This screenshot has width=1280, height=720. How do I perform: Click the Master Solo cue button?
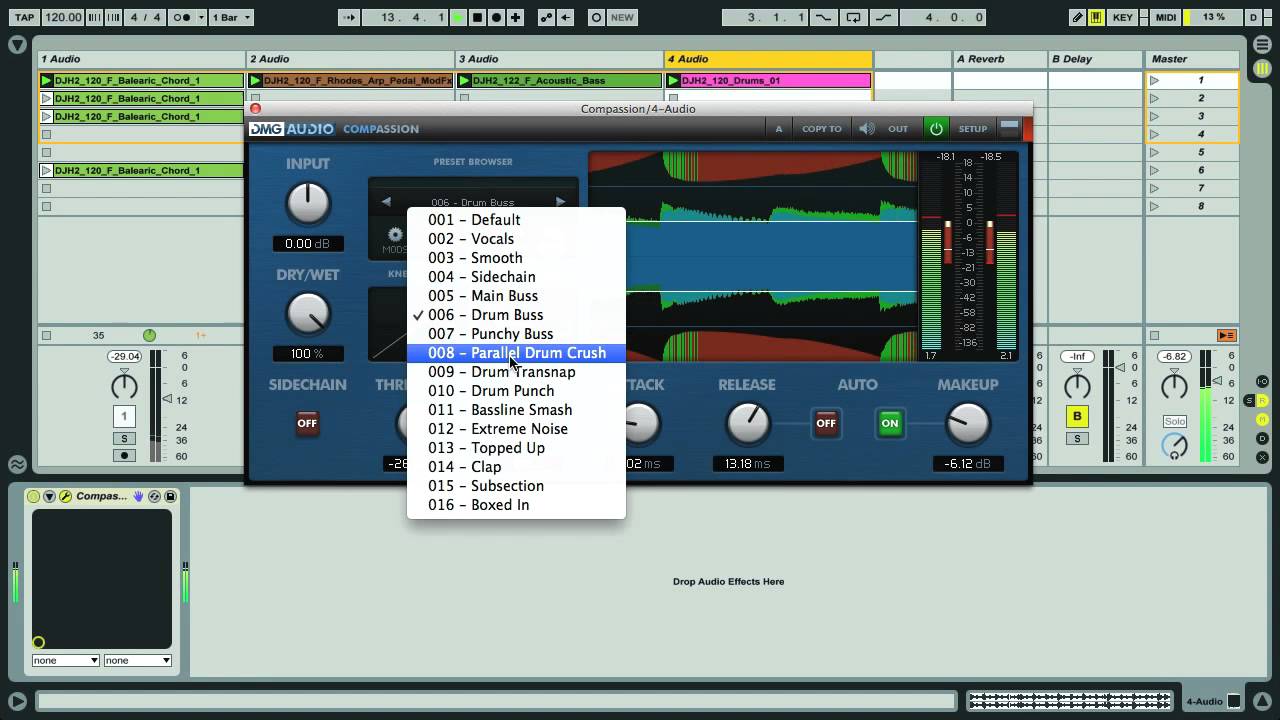1174,421
